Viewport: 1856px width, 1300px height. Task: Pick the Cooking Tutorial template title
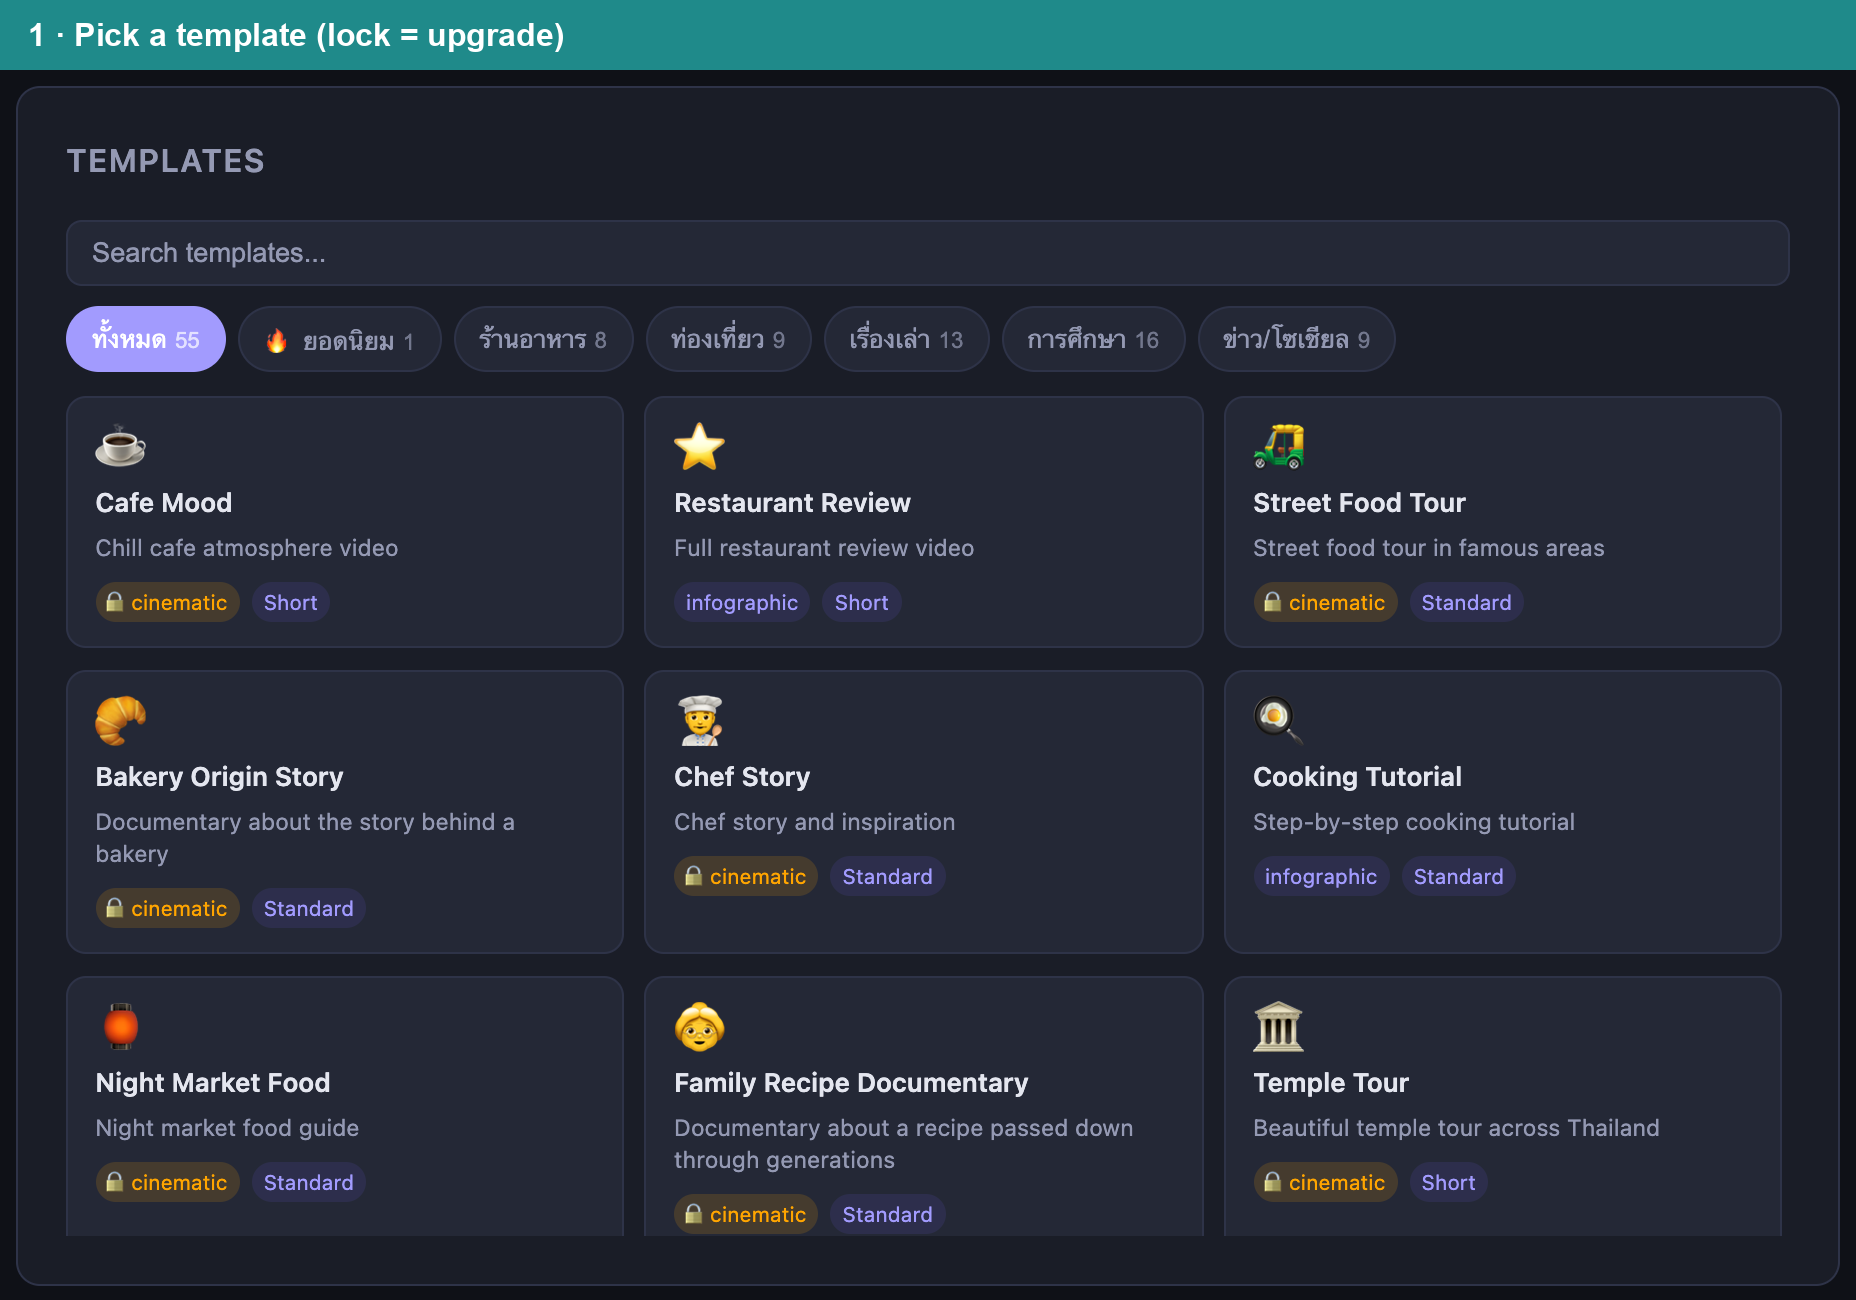[1358, 777]
